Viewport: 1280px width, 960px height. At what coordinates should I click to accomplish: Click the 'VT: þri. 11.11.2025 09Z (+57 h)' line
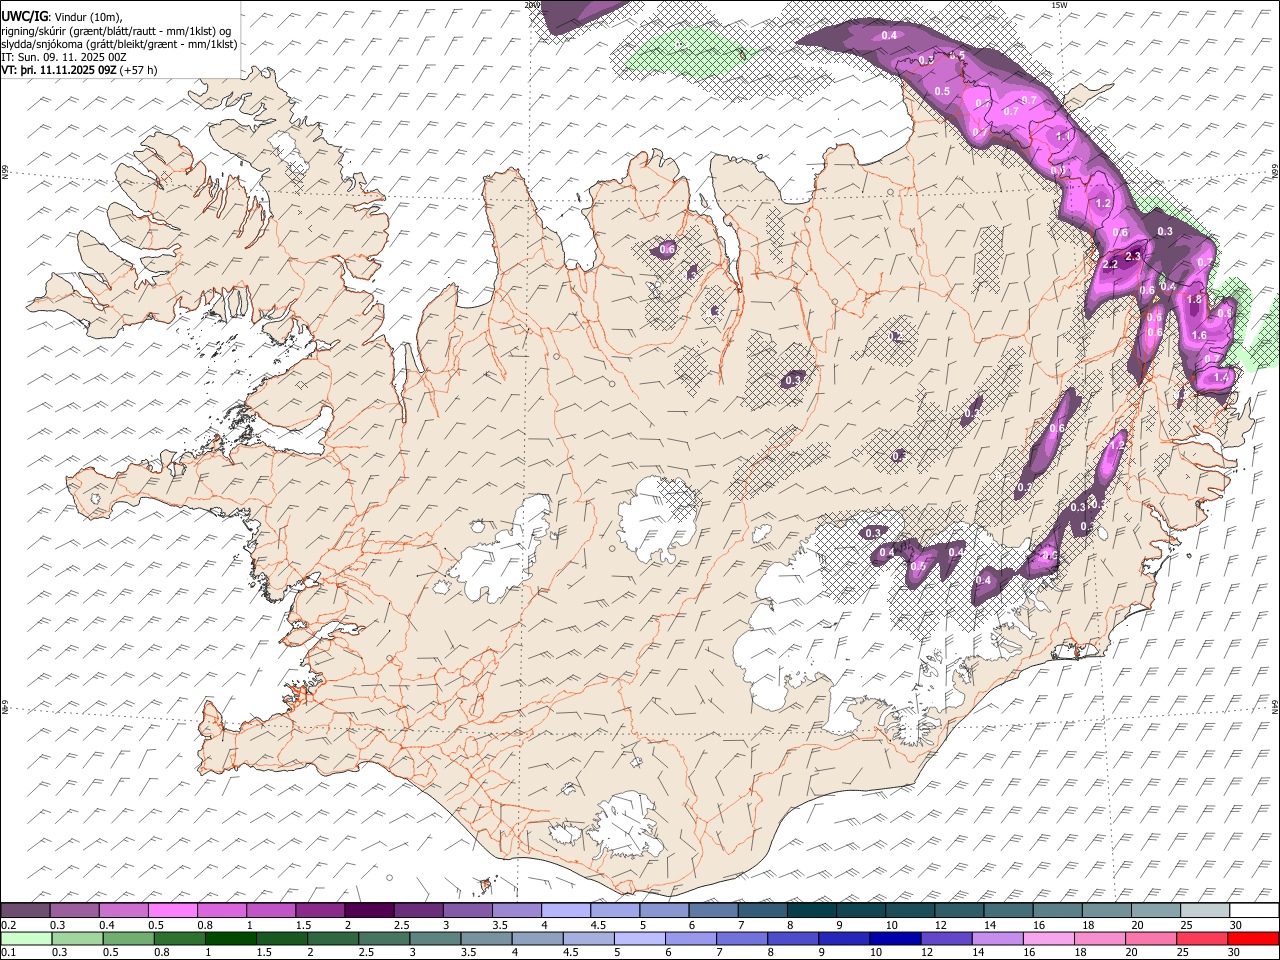click(79, 70)
